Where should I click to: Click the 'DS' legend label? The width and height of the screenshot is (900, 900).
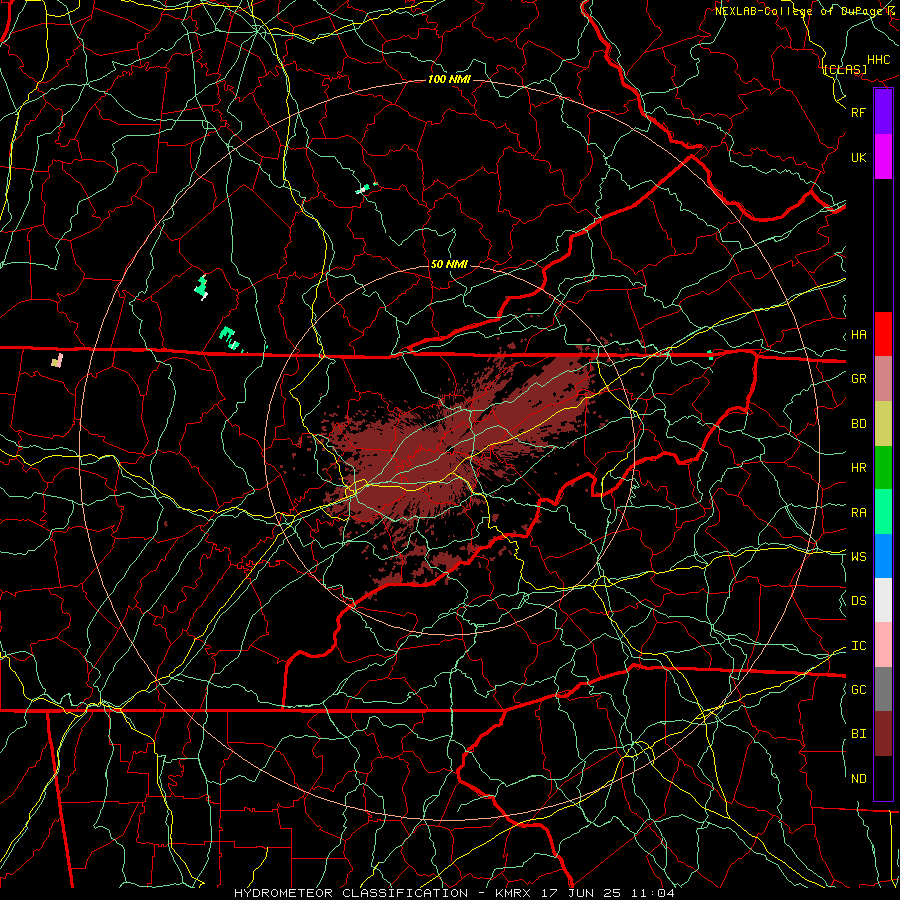(x=858, y=601)
